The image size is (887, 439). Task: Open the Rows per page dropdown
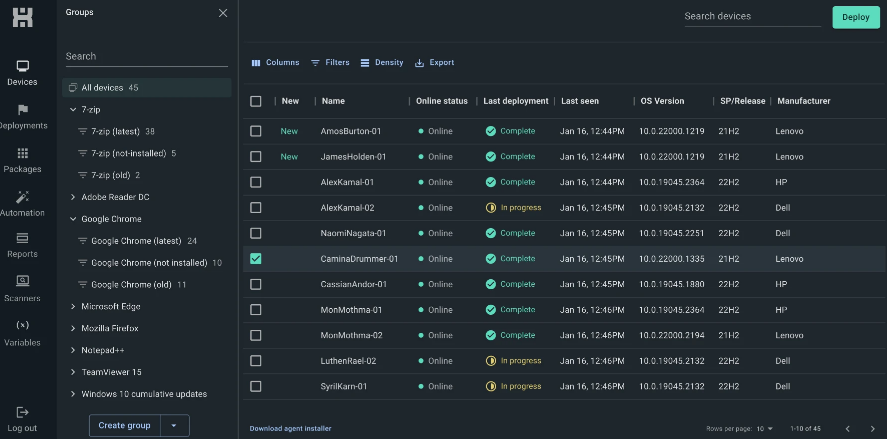point(763,429)
